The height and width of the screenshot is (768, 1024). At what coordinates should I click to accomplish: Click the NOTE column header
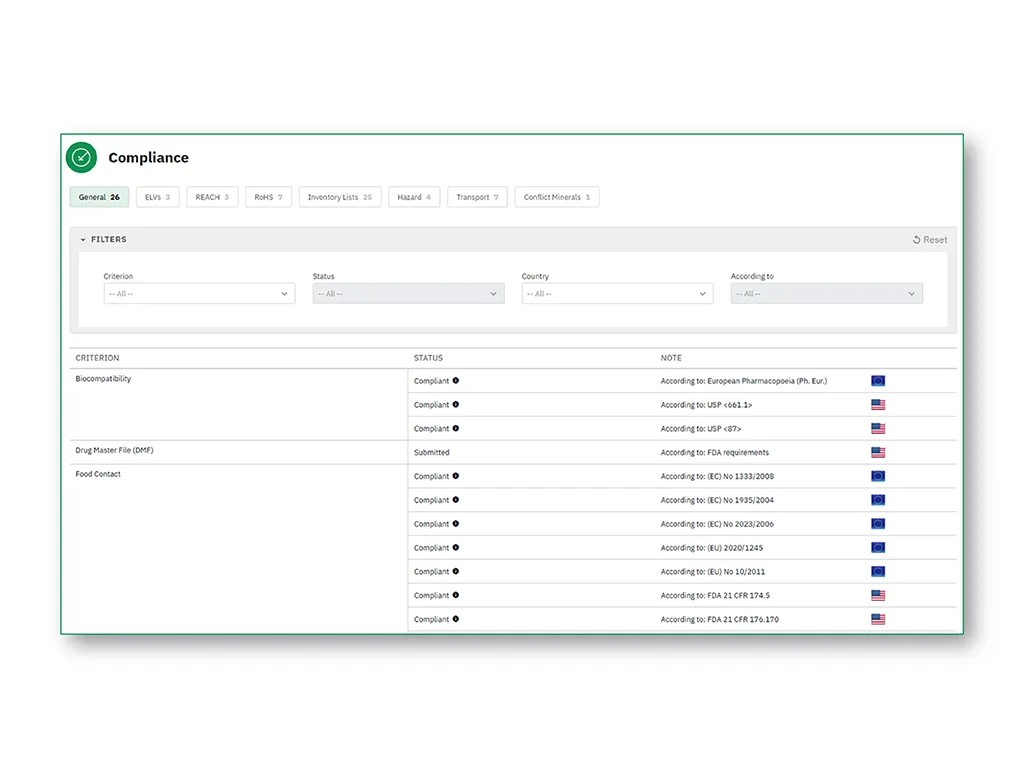pos(671,358)
